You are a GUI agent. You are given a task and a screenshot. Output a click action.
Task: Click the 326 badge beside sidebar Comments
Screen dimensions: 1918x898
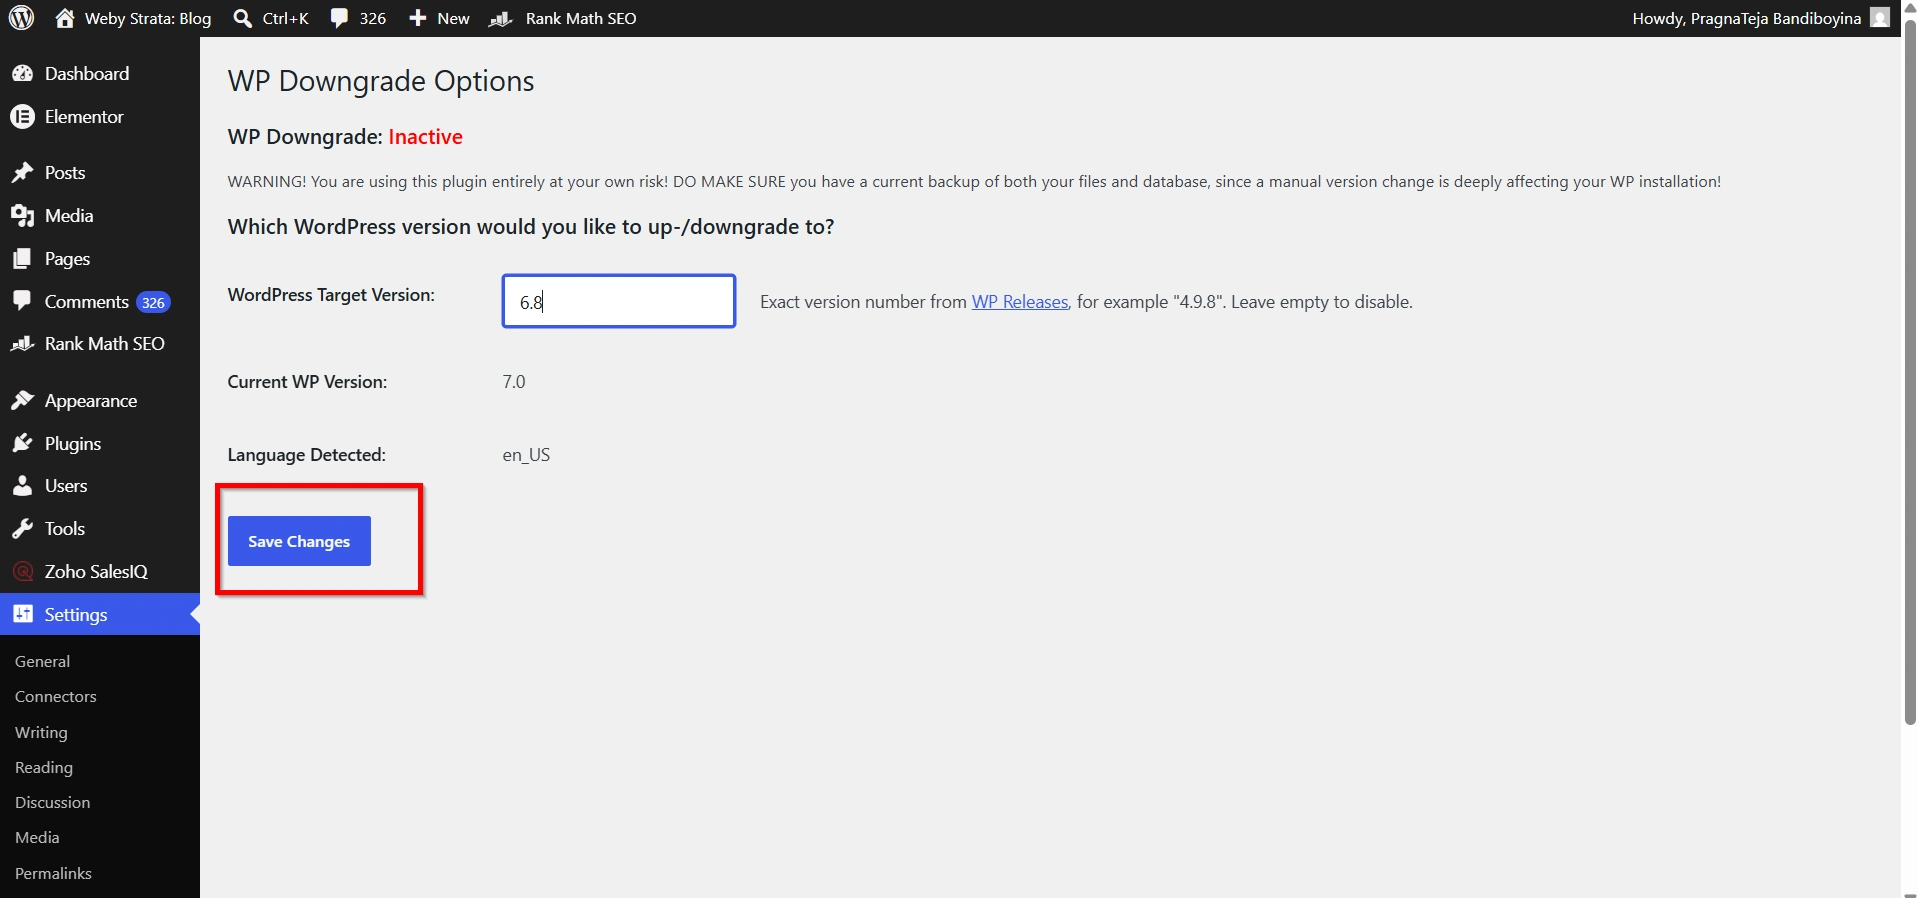pyautogui.click(x=153, y=303)
